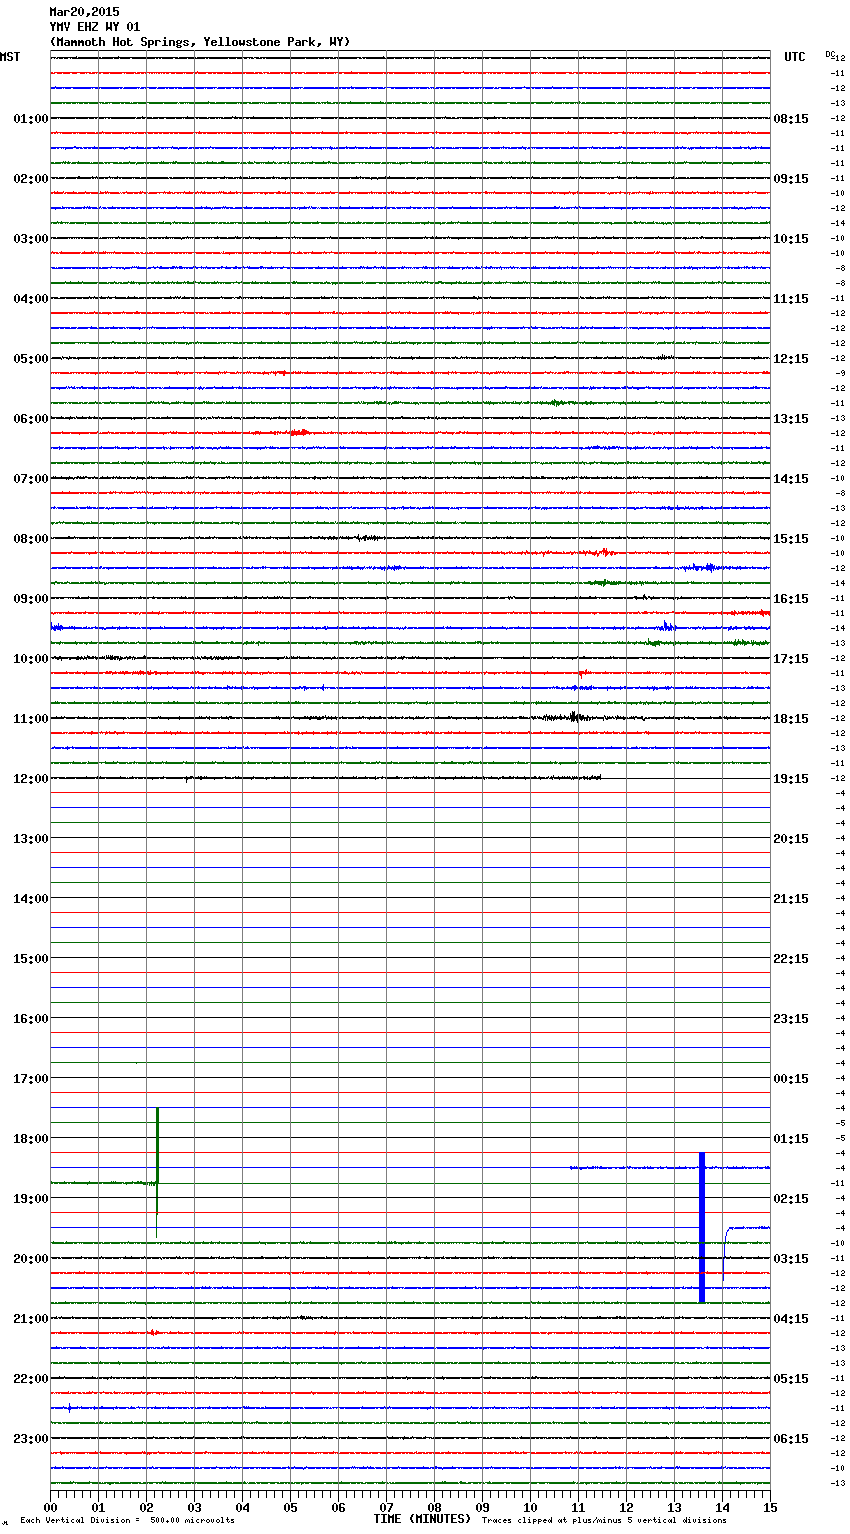Click the "06:15" UTC time label

[791, 1439]
